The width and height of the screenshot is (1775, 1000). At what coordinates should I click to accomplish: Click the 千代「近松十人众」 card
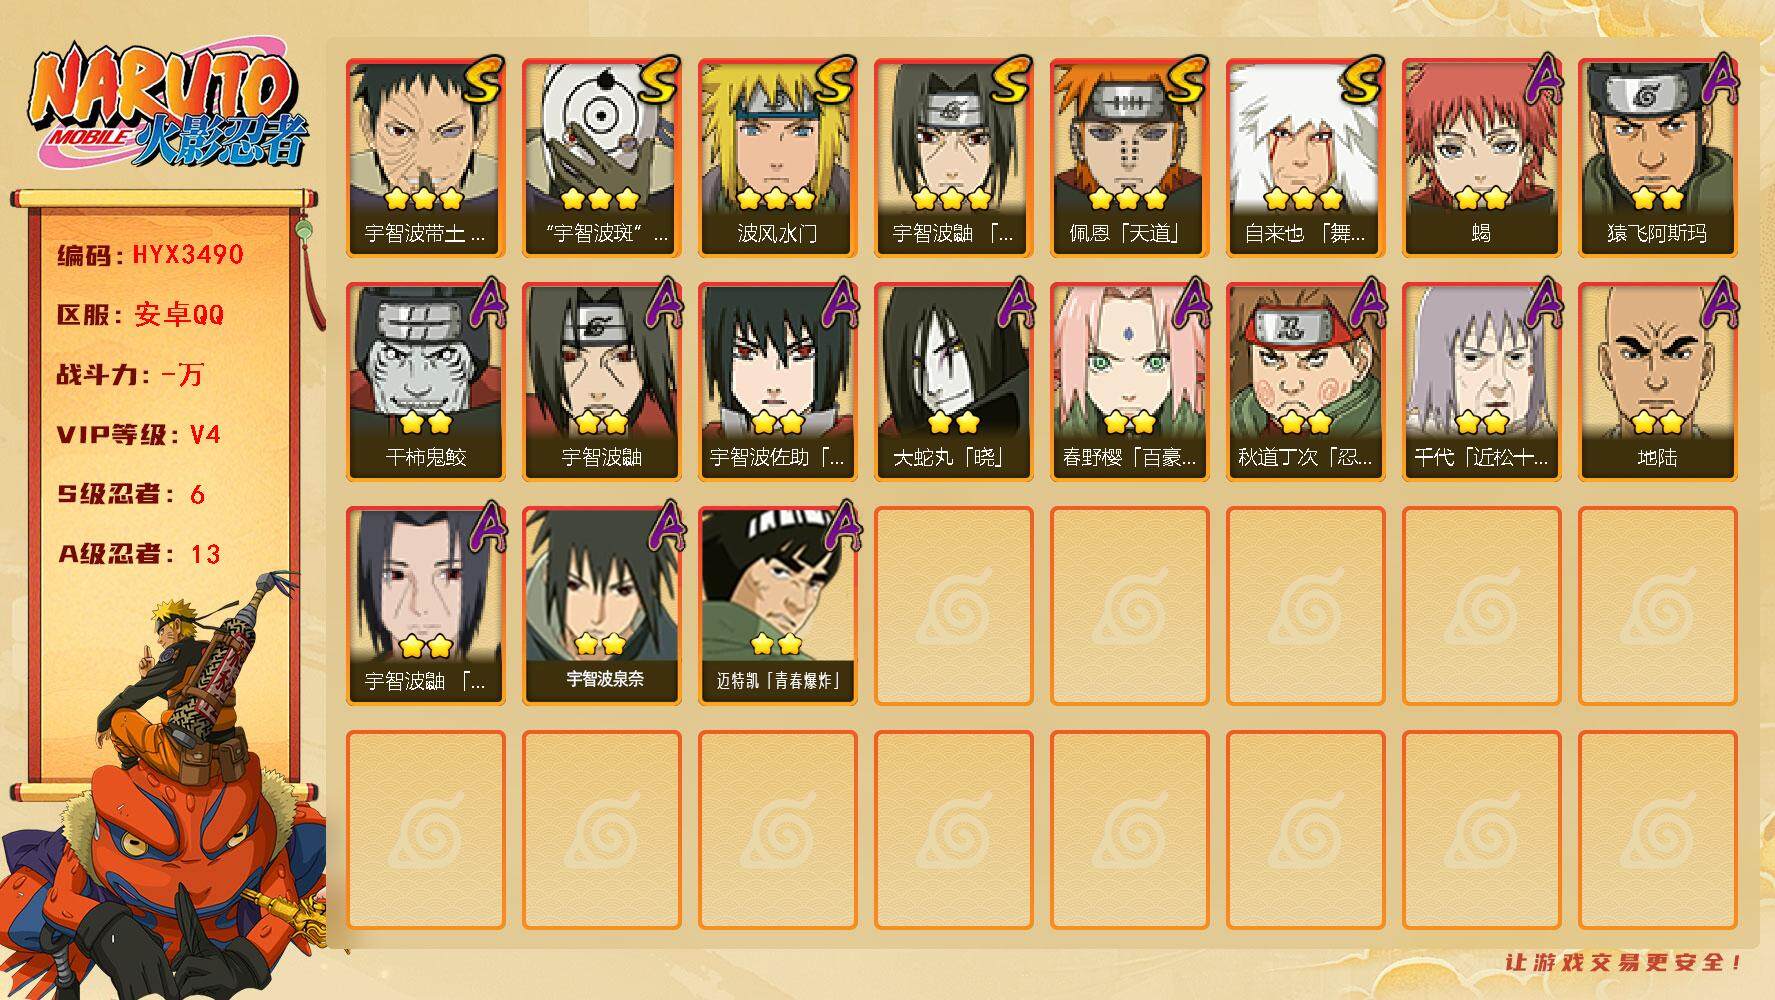click(x=1482, y=382)
